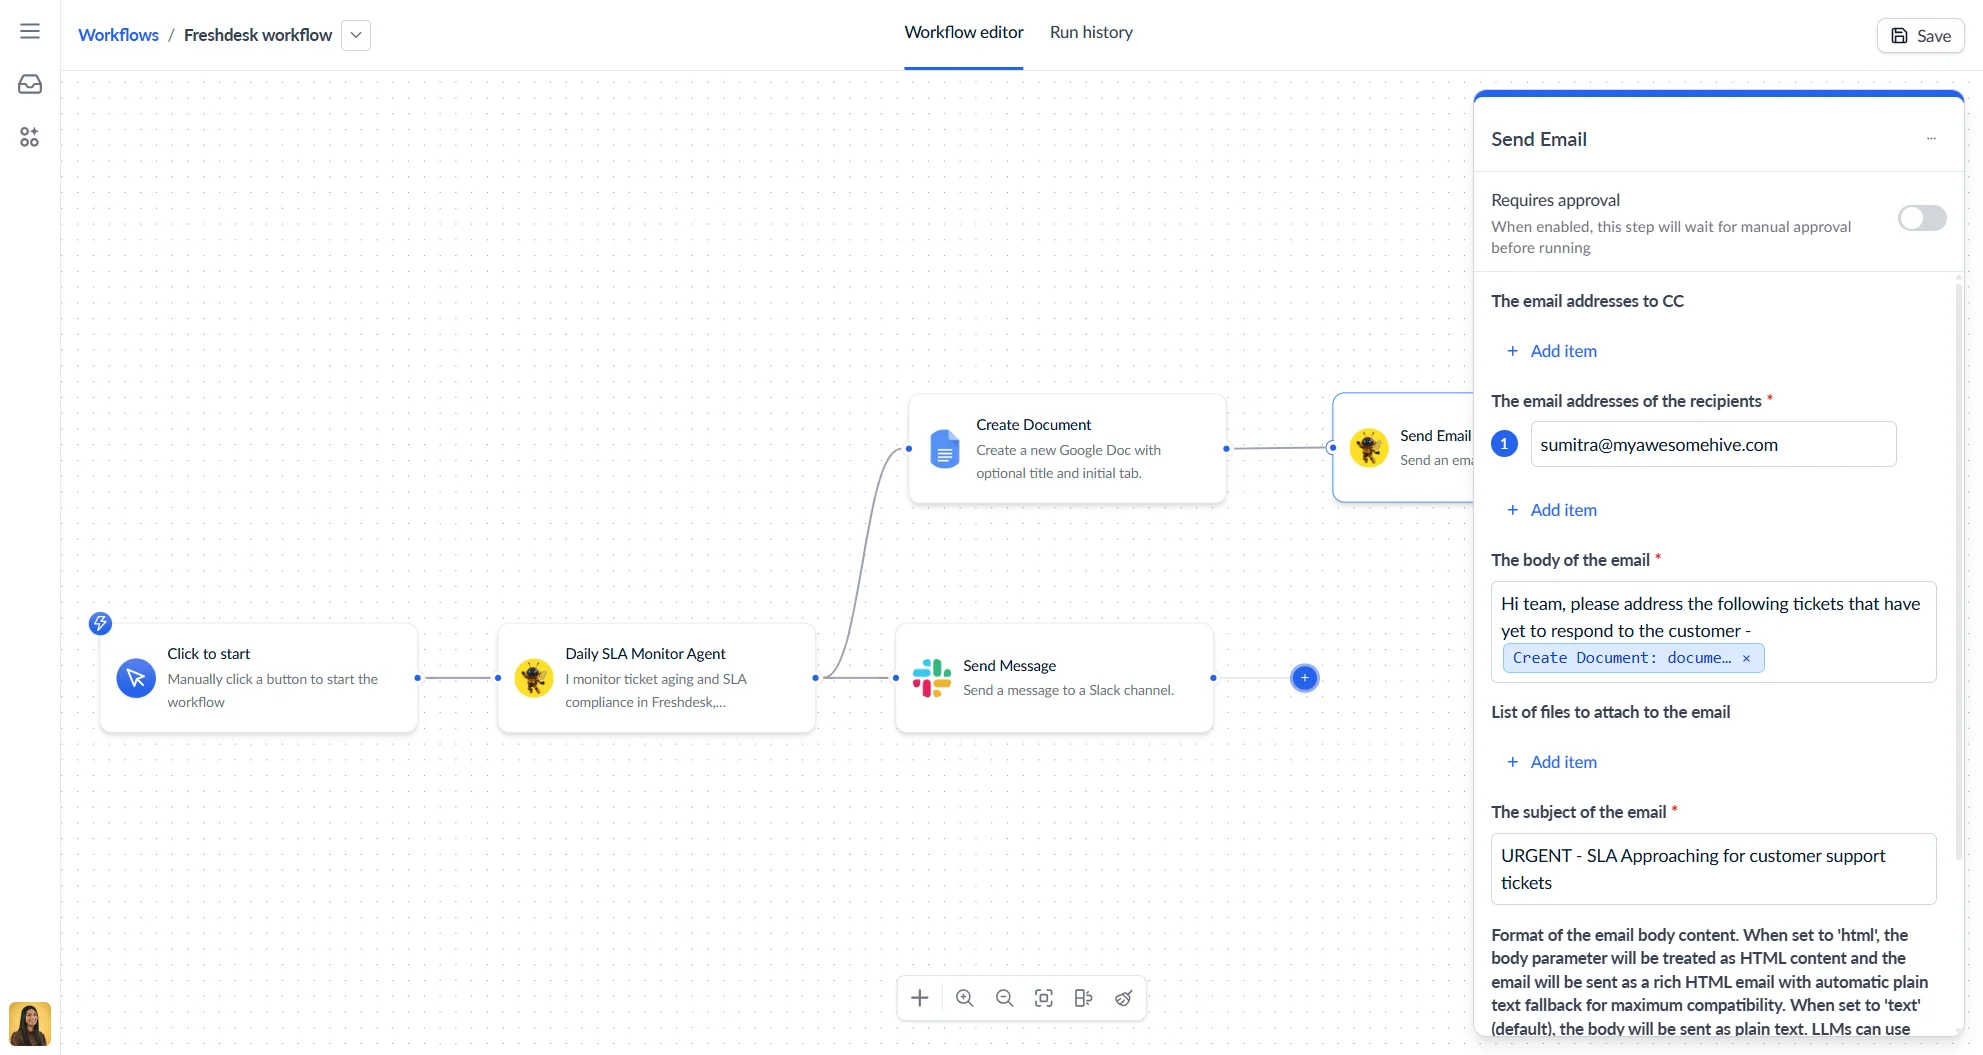Open the hamburger navigation menu
This screenshot has height=1055, width=1983.
29,31
